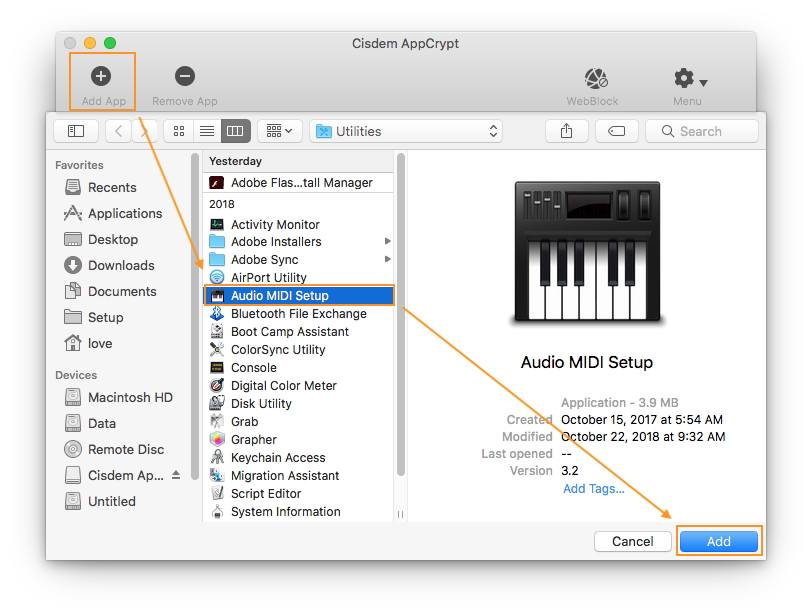Click the Remove App minus icon
The image size is (812, 614).
[185, 76]
